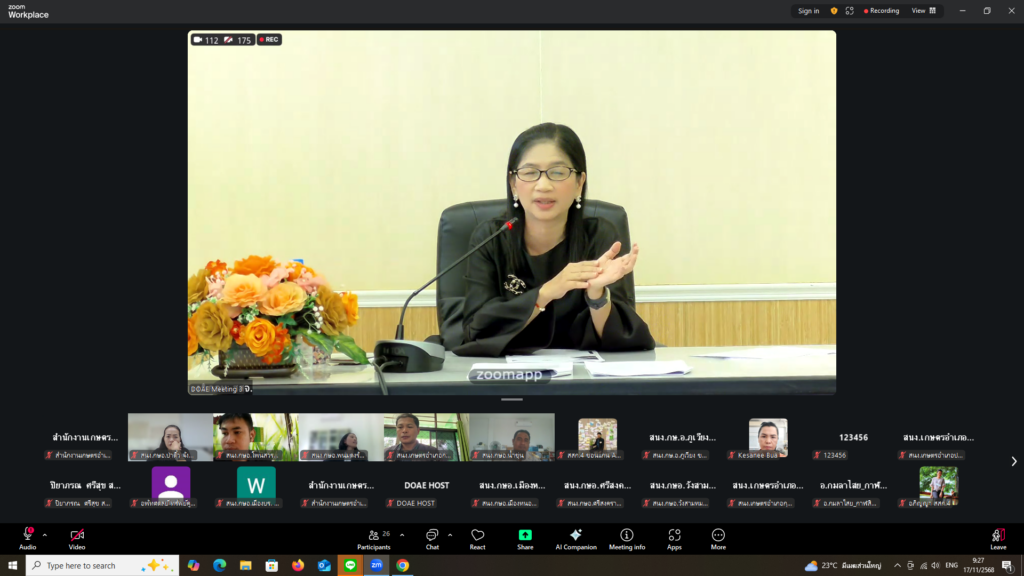Viewport: 1024px width, 576px height.
Task: Open the Apps panel
Action: pyautogui.click(x=674, y=537)
